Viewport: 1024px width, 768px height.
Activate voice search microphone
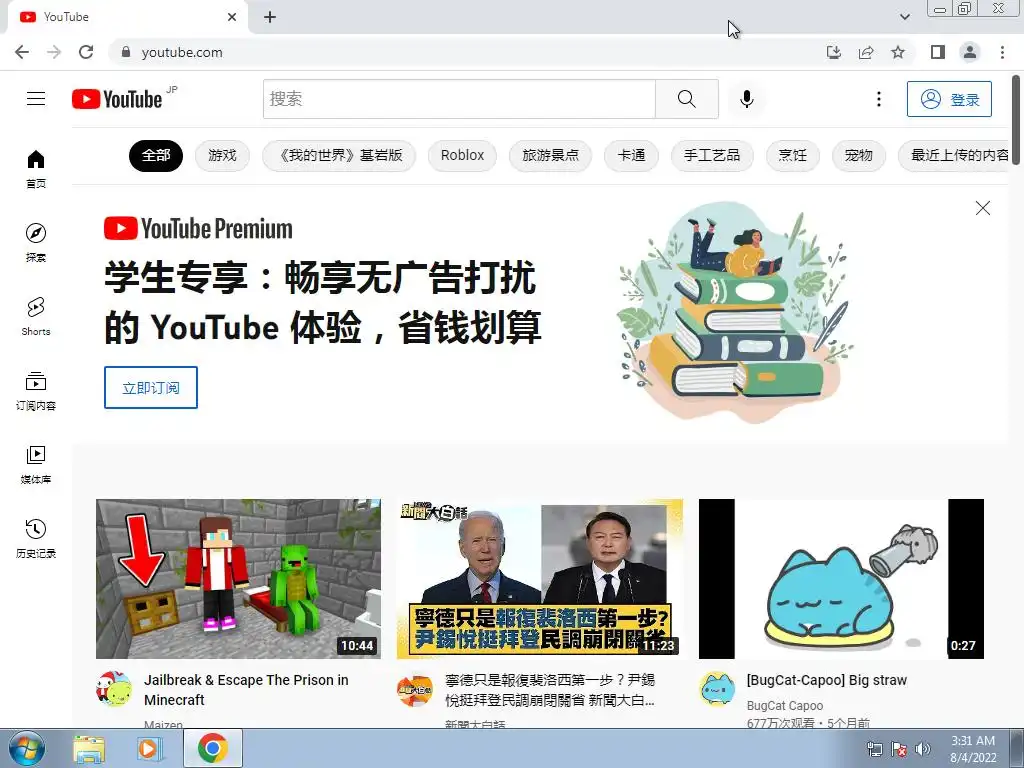(x=746, y=99)
